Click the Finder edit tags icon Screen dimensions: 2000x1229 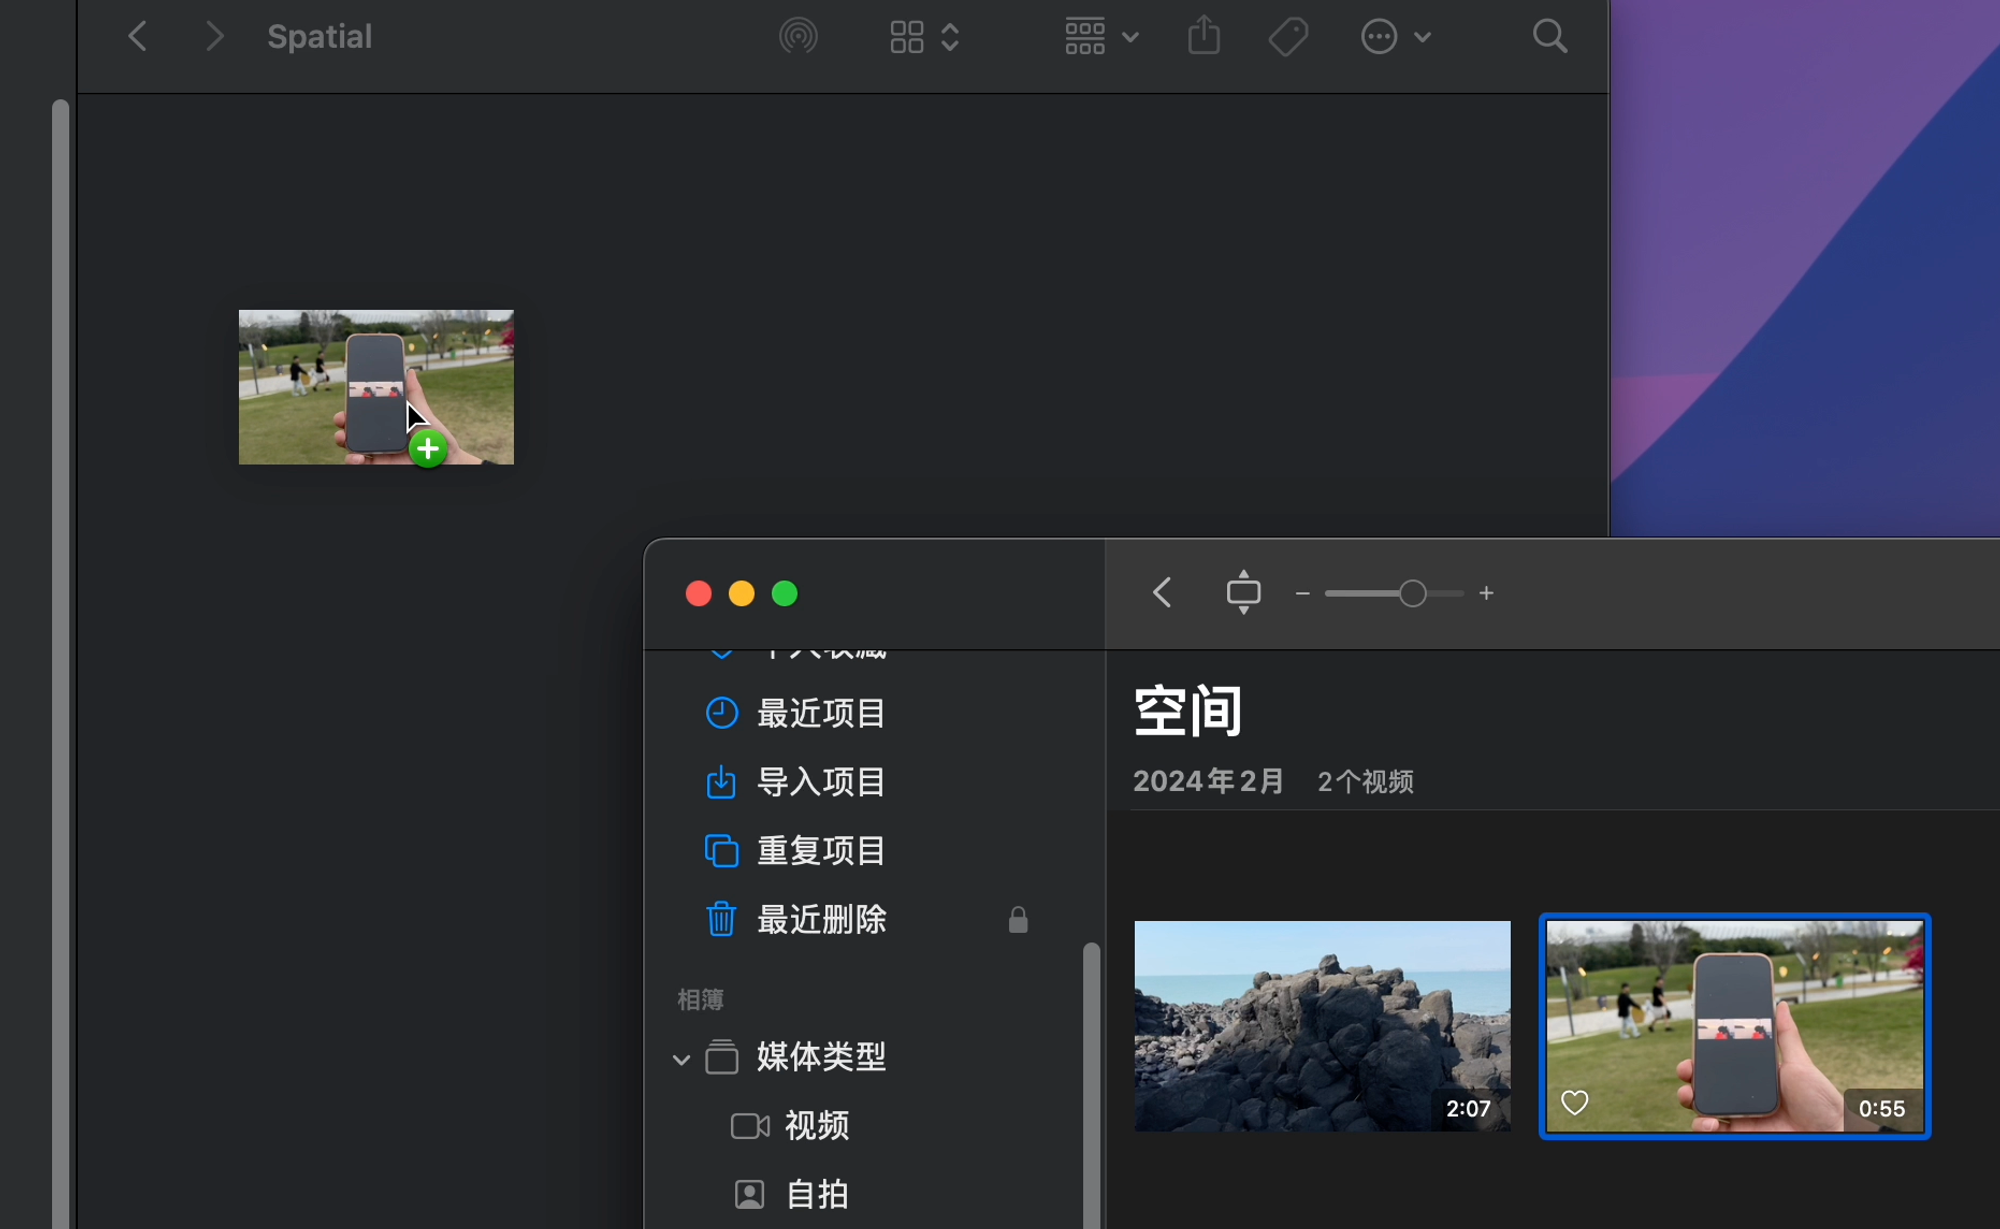pos(1288,37)
